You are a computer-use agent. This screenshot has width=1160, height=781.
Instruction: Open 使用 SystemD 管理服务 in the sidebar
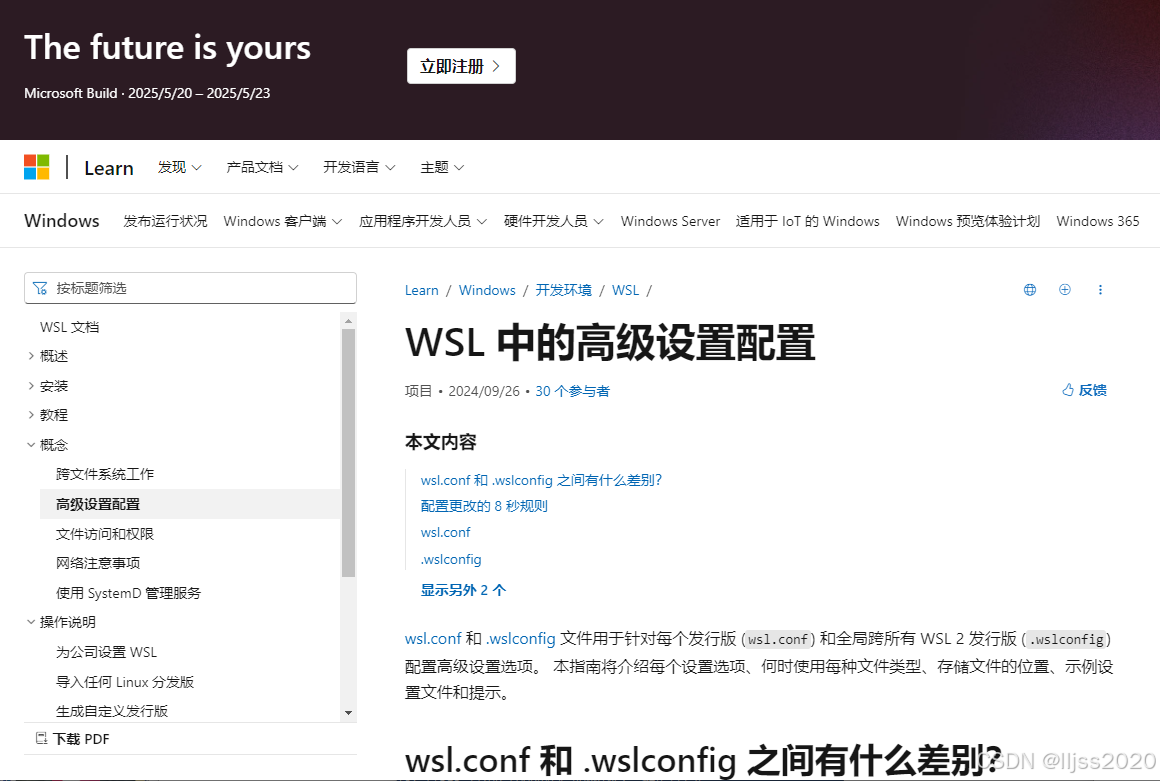[128, 592]
